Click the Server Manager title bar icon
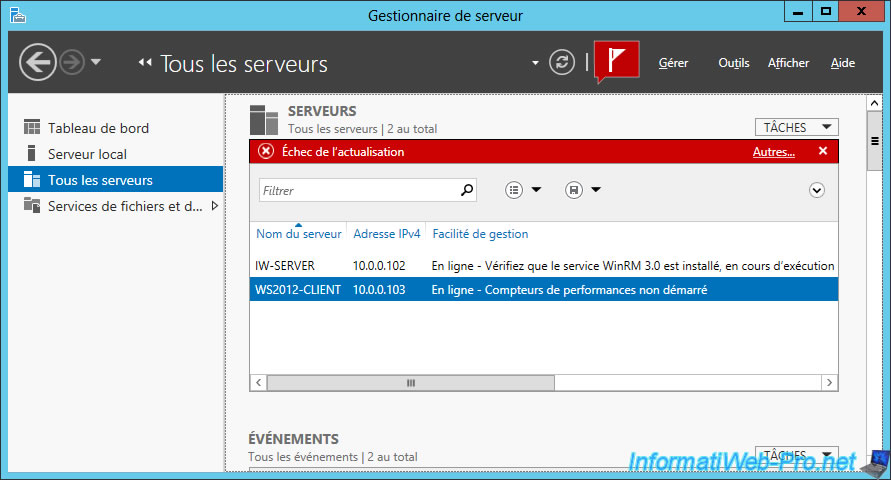 (x=18, y=15)
